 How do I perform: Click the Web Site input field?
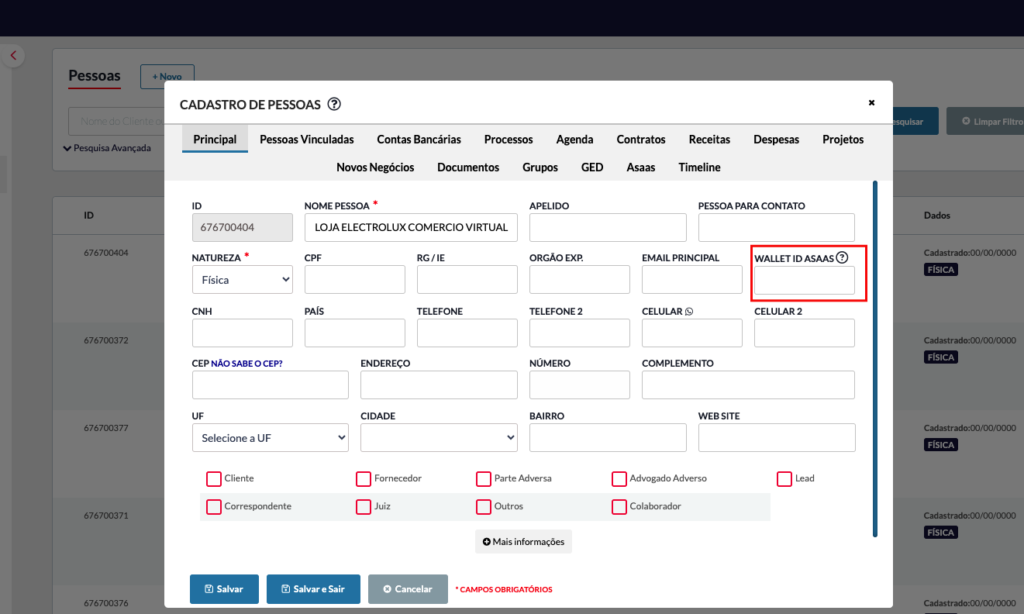click(x=776, y=438)
